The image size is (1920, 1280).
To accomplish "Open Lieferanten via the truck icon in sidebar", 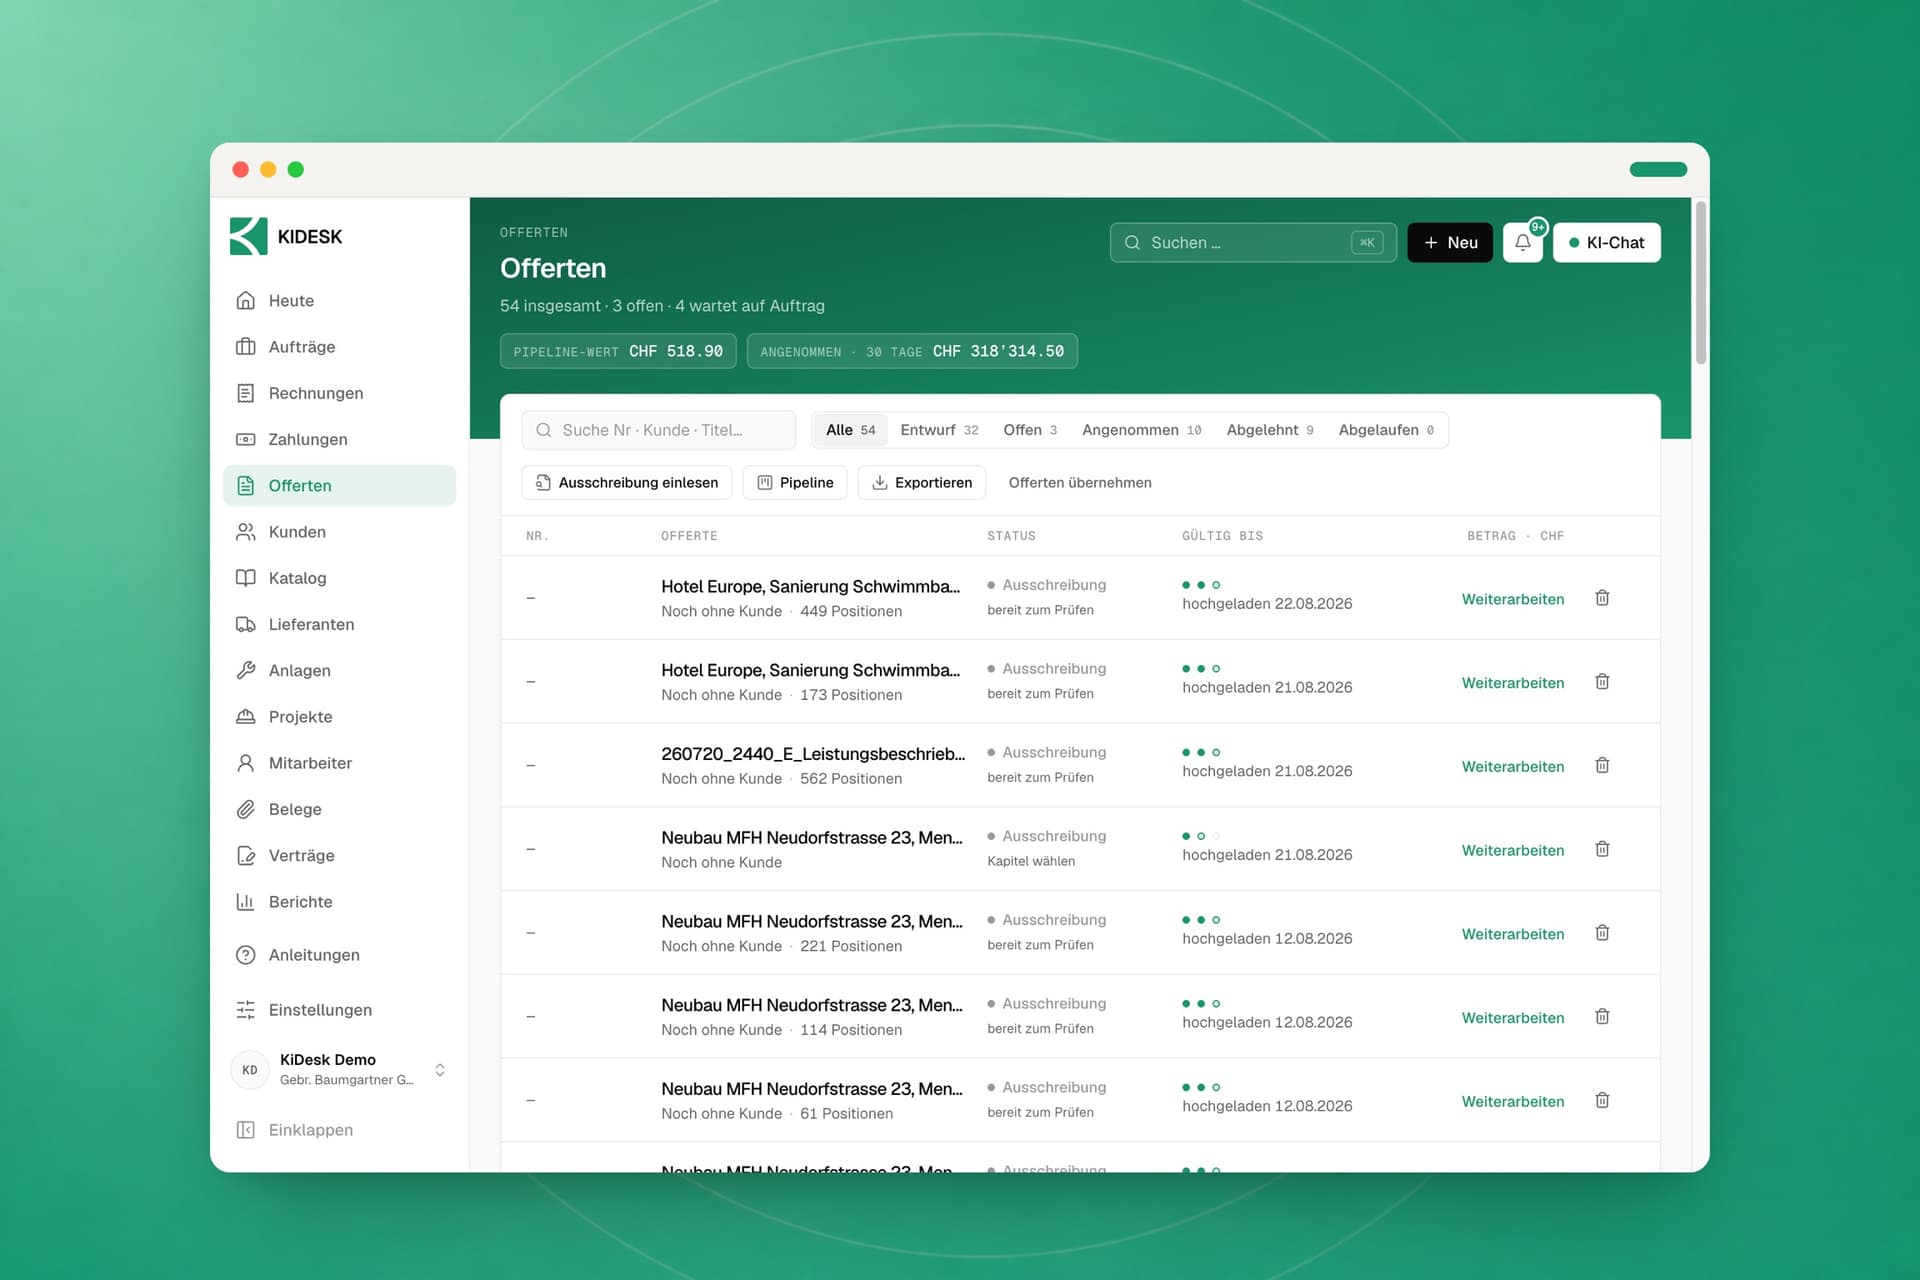I will pos(246,624).
